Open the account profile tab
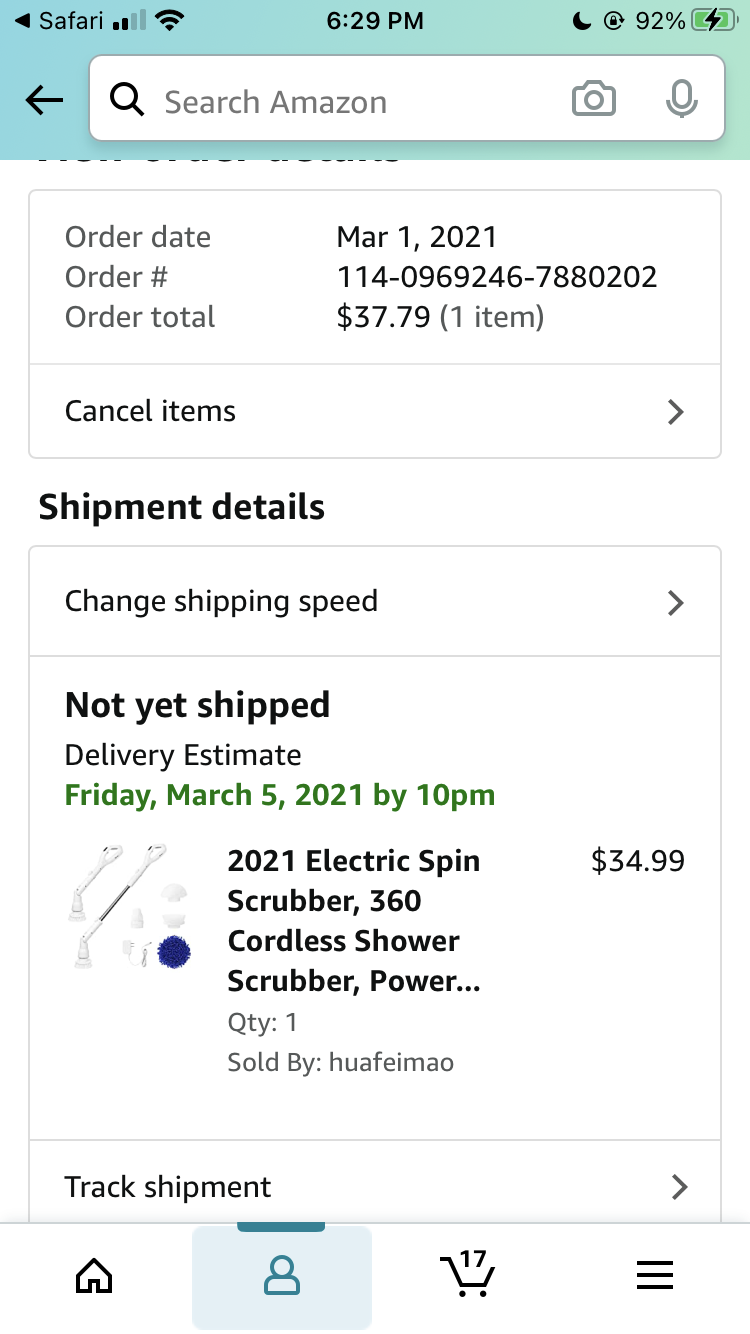Screen dimensions: 750x1334 tap(282, 1276)
